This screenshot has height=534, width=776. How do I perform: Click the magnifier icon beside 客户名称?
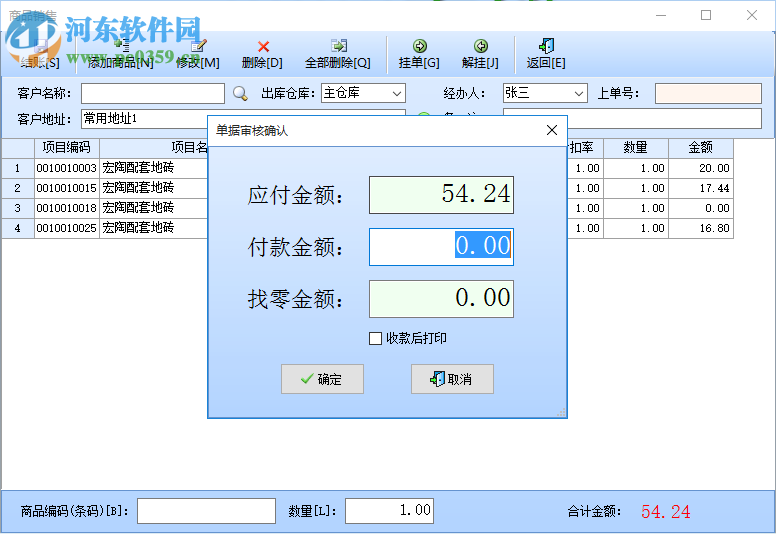coord(240,93)
